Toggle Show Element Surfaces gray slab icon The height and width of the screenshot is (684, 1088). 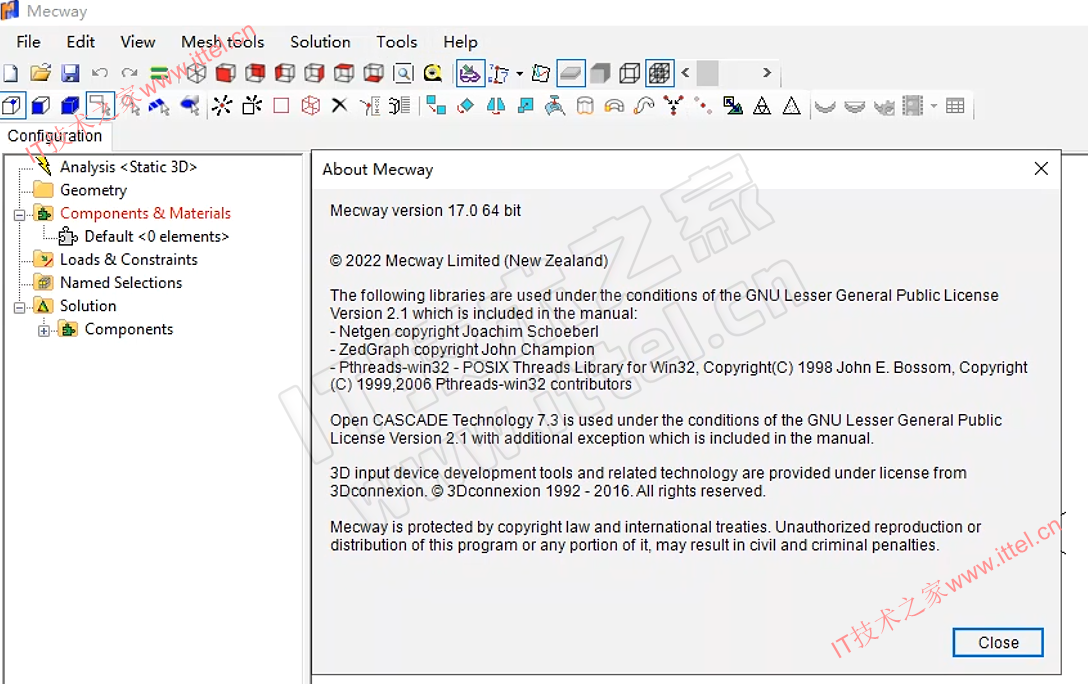(570, 73)
